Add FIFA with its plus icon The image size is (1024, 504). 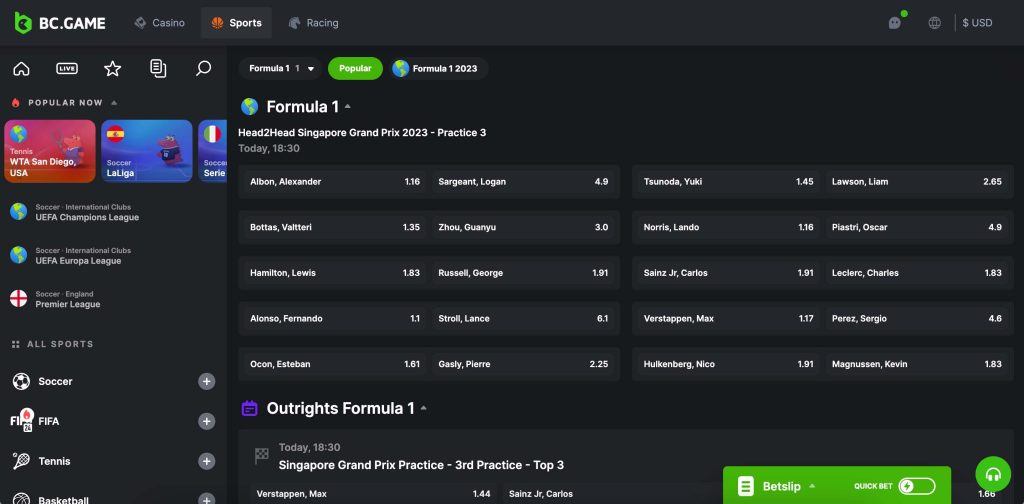coord(206,422)
